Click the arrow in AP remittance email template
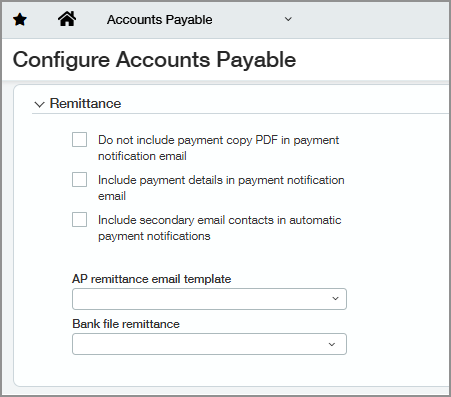Image resolution: width=451 pixels, height=397 pixels. (335, 299)
